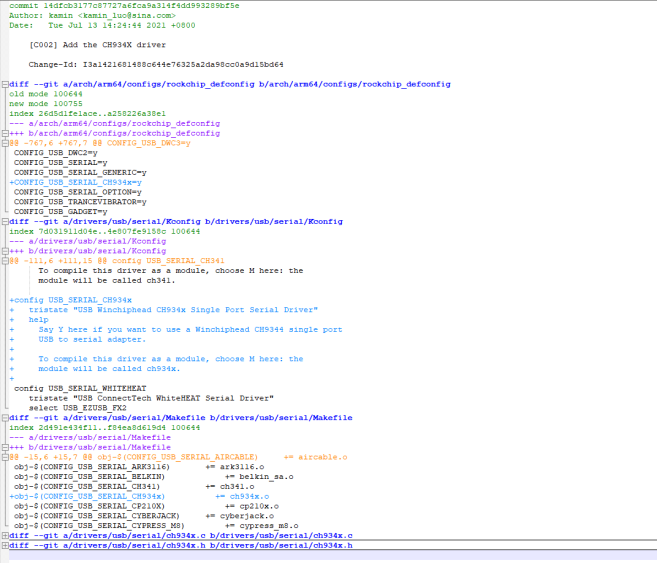Click the CONFIG_USB_DWC2=y line
657x563 pixels.
pyautogui.click(x=56, y=153)
